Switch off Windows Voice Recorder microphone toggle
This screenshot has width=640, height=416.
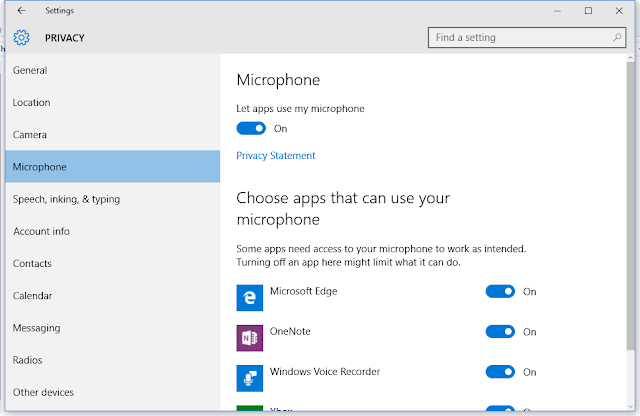pos(500,372)
